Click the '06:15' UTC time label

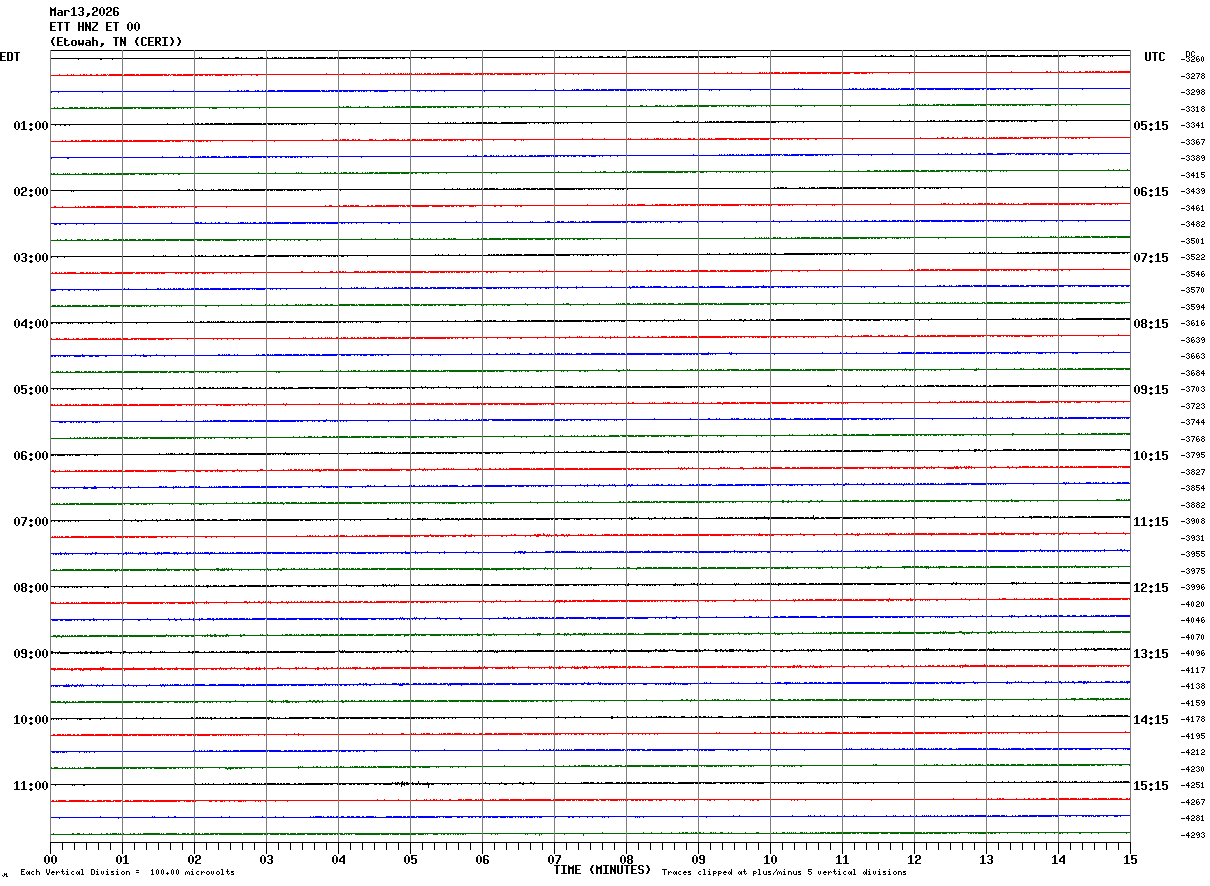1151,192
